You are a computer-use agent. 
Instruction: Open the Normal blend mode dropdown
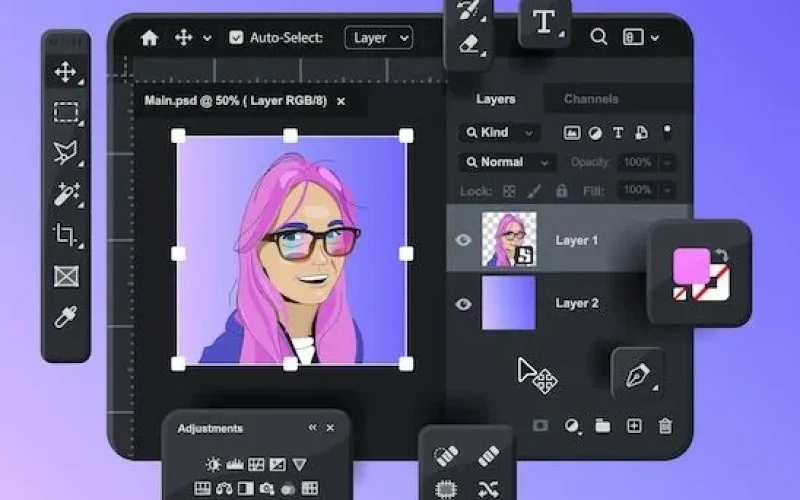(507, 162)
